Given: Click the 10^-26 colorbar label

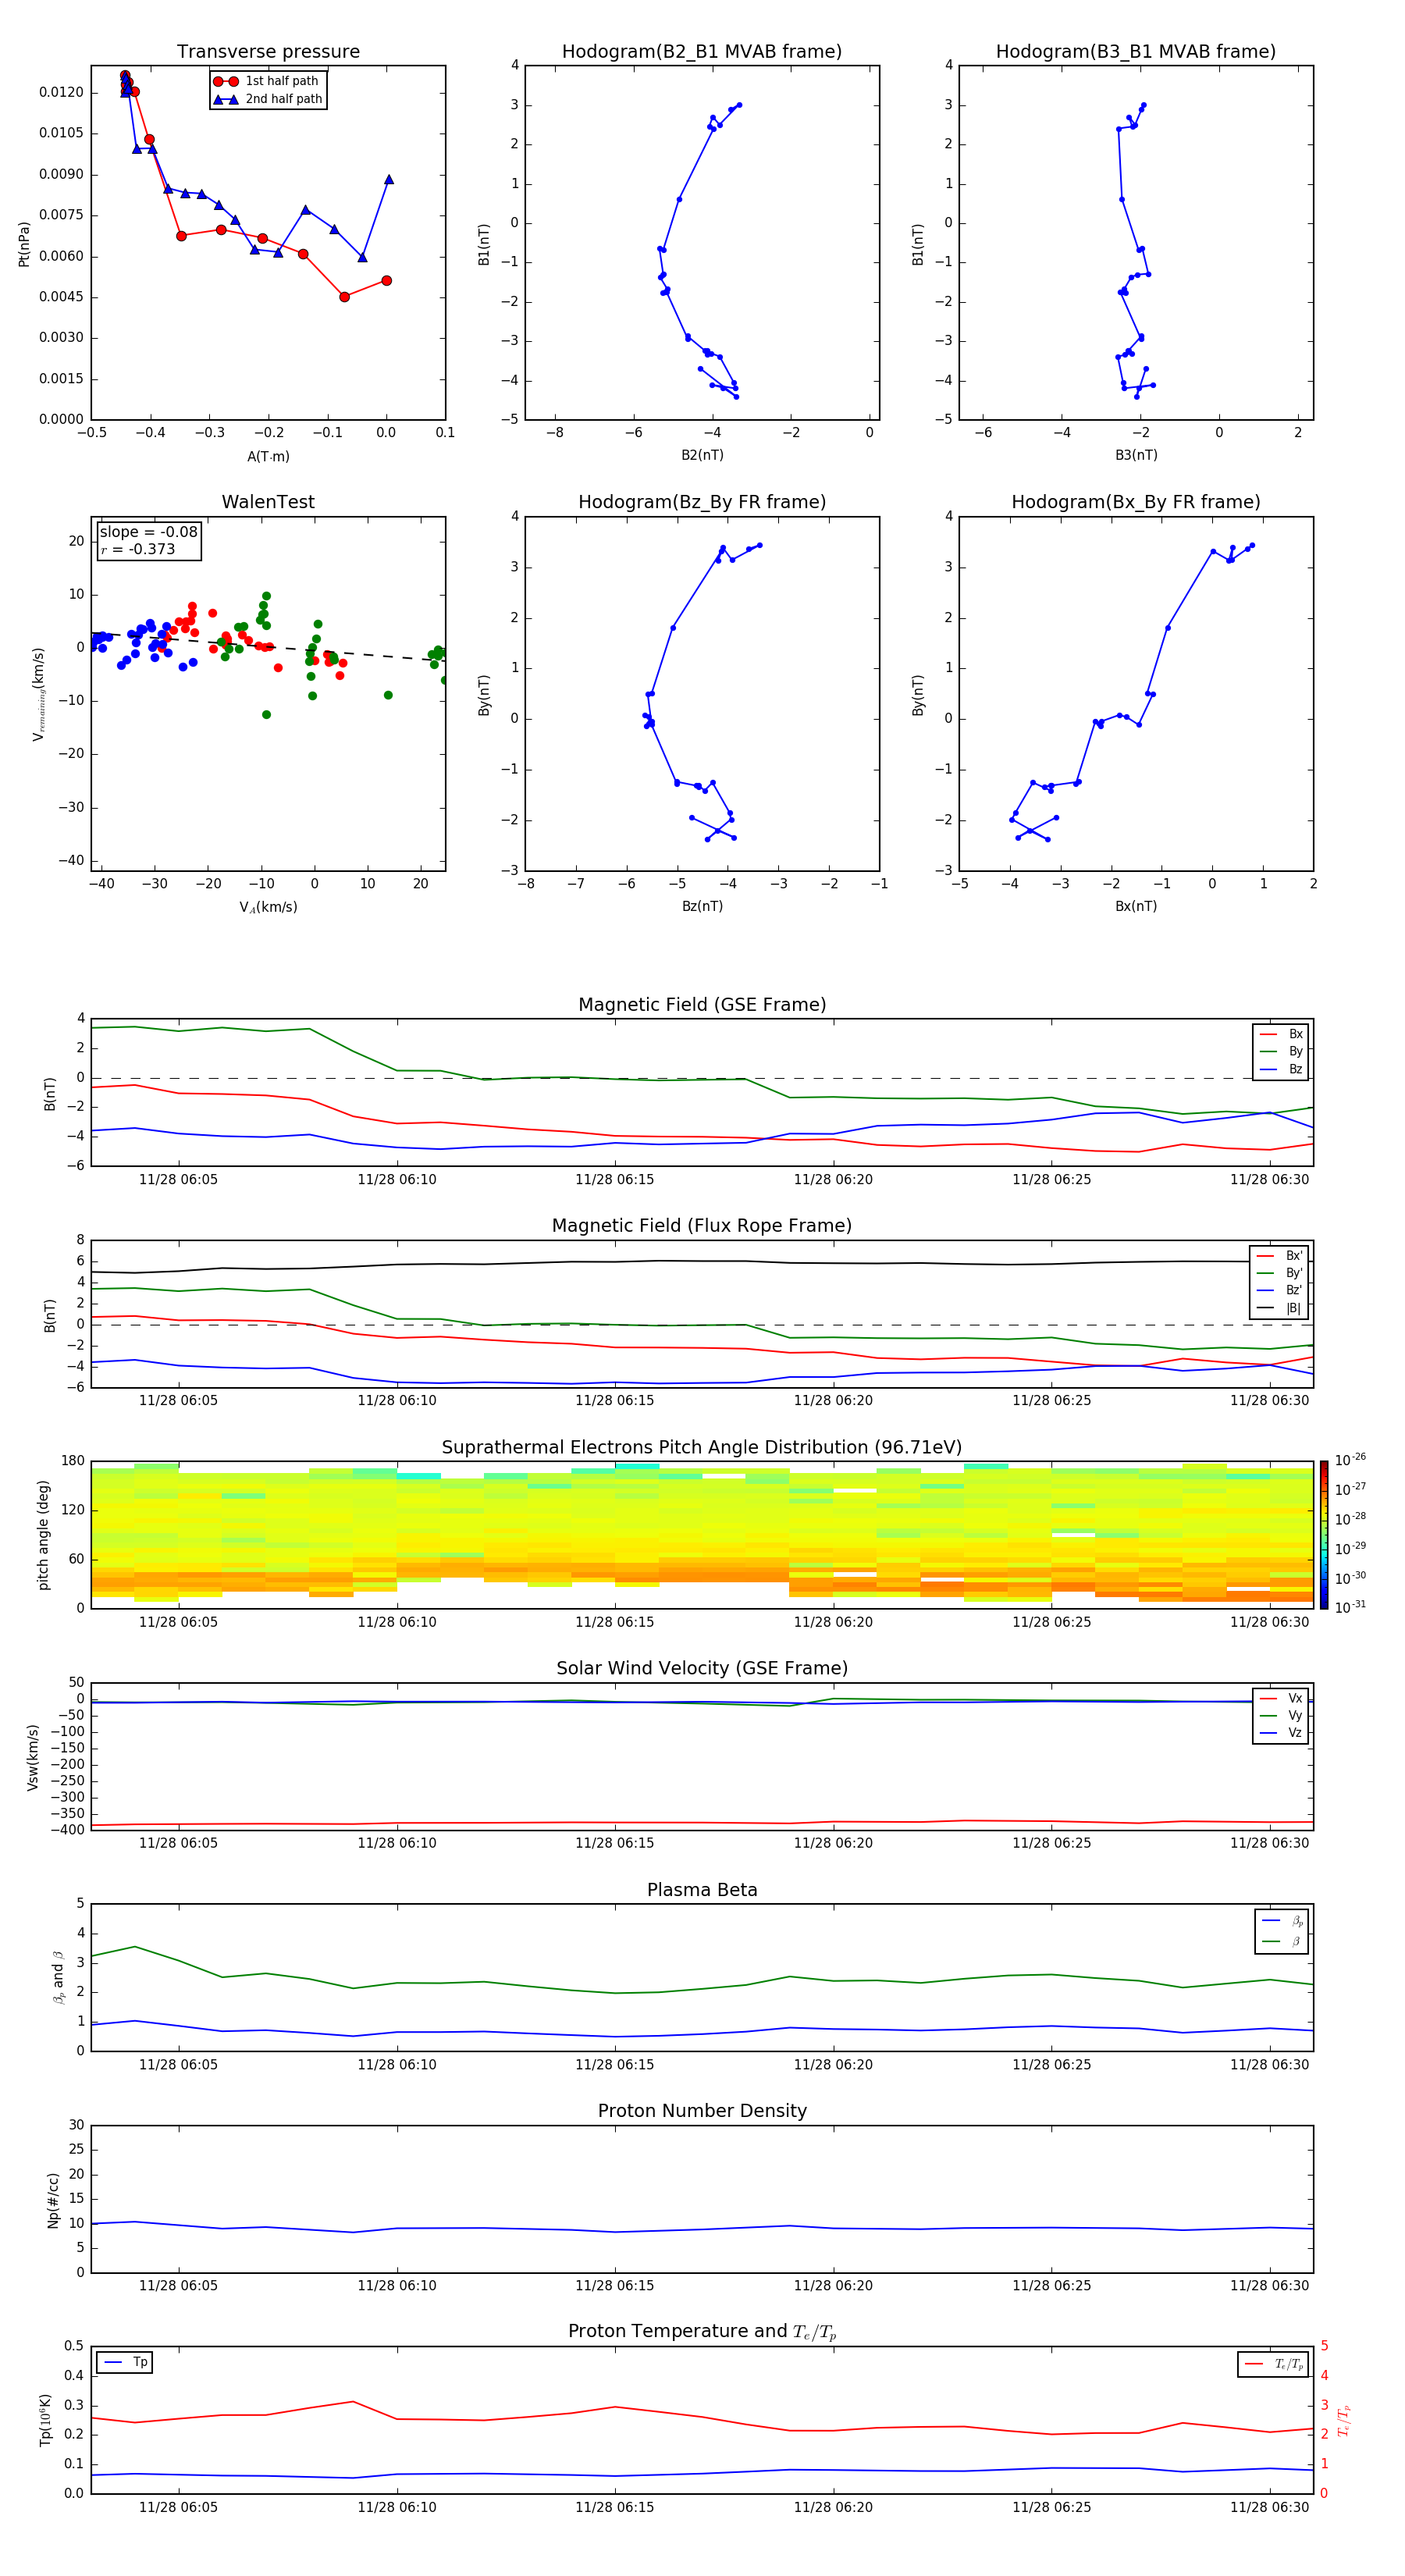Looking at the screenshot, I should tap(1350, 1460).
